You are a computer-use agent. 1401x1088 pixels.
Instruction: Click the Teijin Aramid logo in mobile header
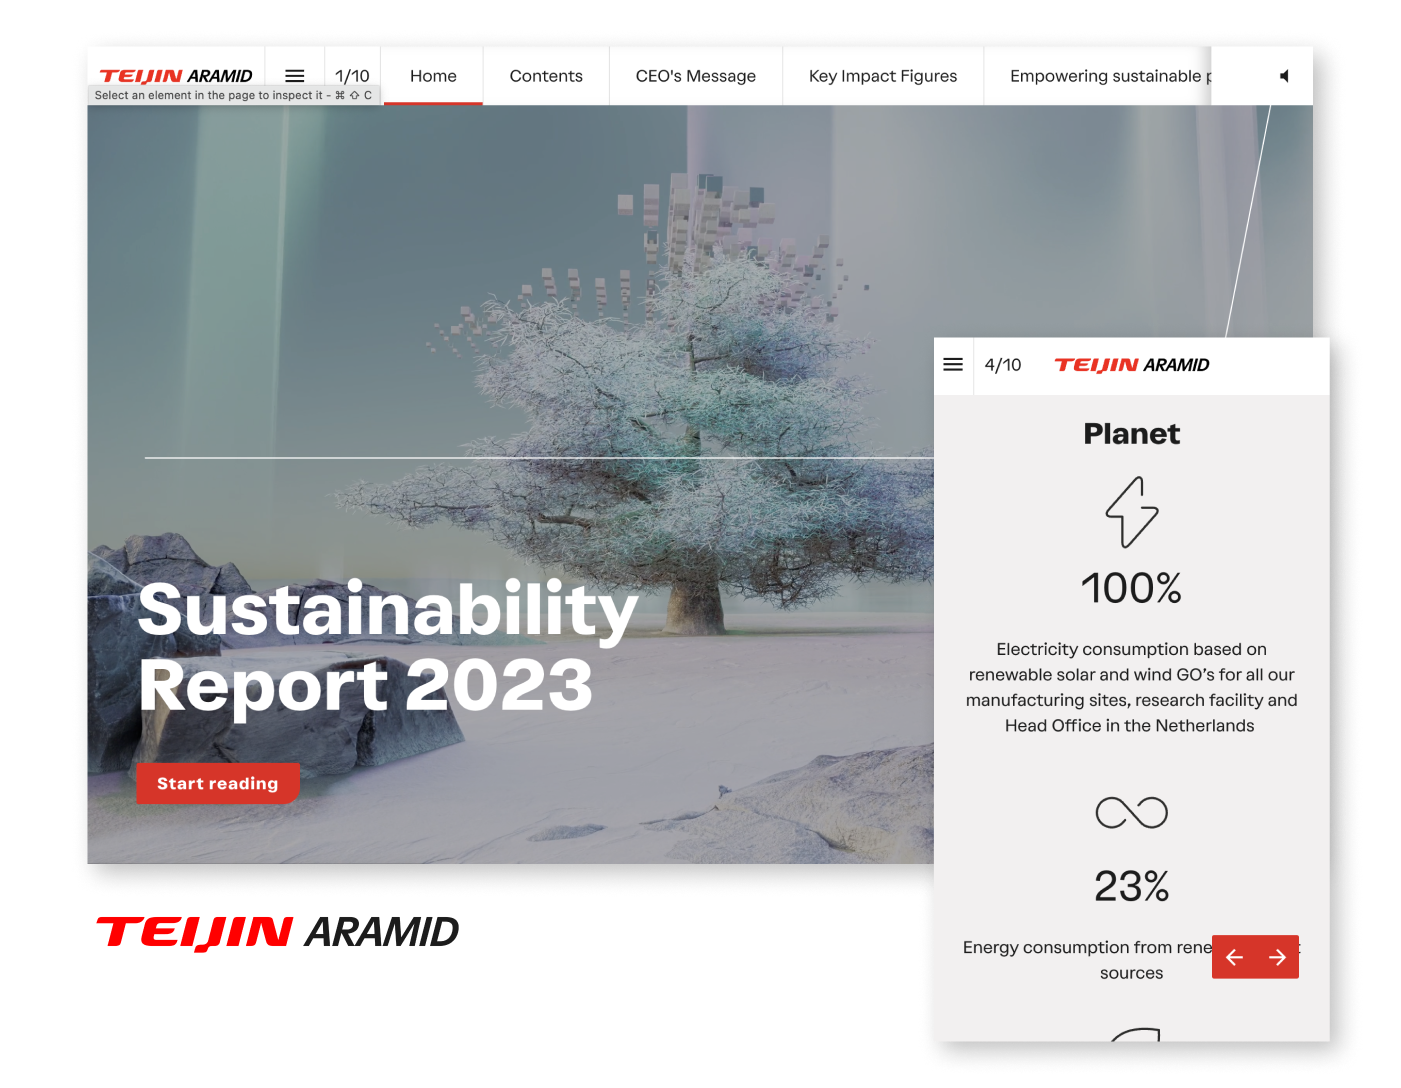click(x=1131, y=365)
